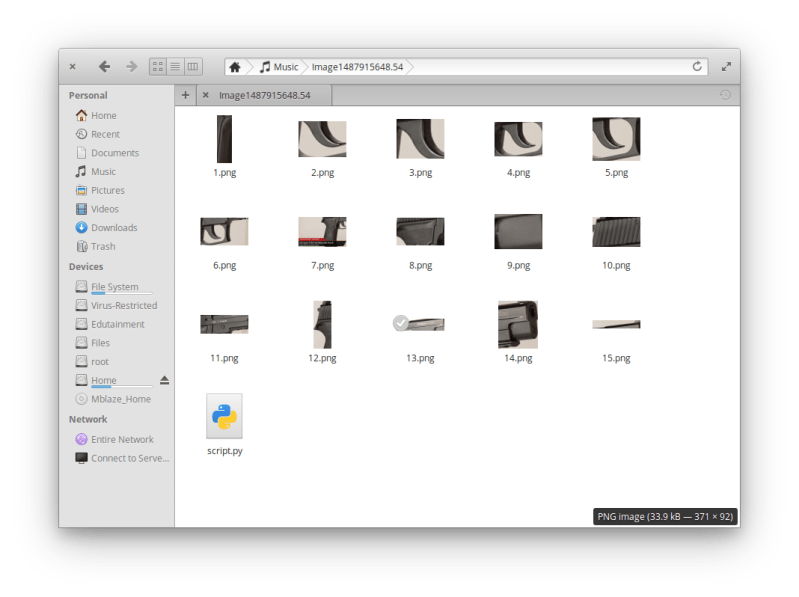This screenshot has width=799, height=597.
Task: Open closed tabs history icon
Action: (x=725, y=95)
